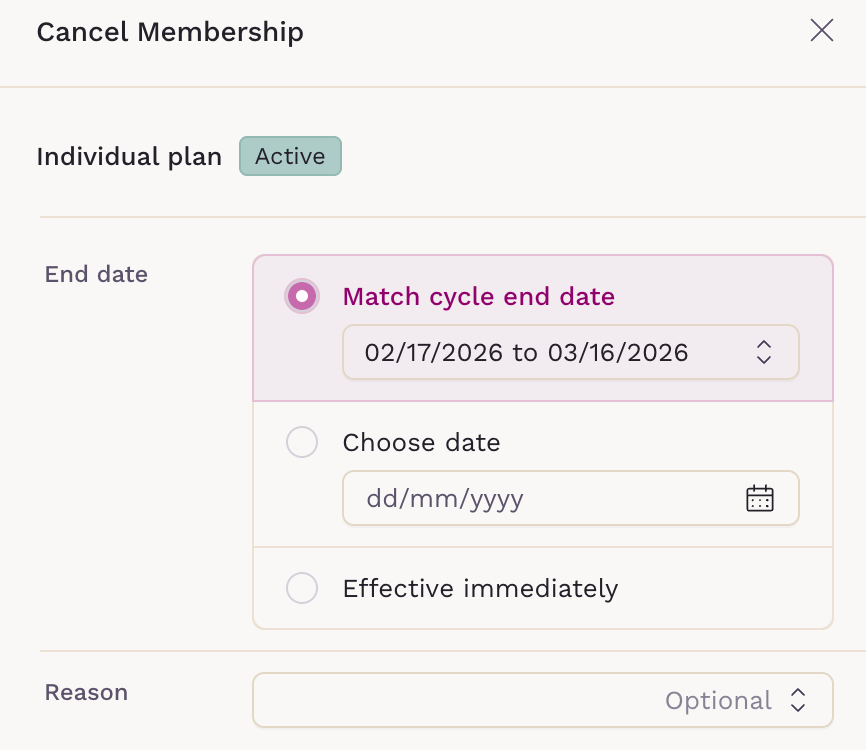
Task: Click the Match cycle end date label
Action: pos(478,297)
